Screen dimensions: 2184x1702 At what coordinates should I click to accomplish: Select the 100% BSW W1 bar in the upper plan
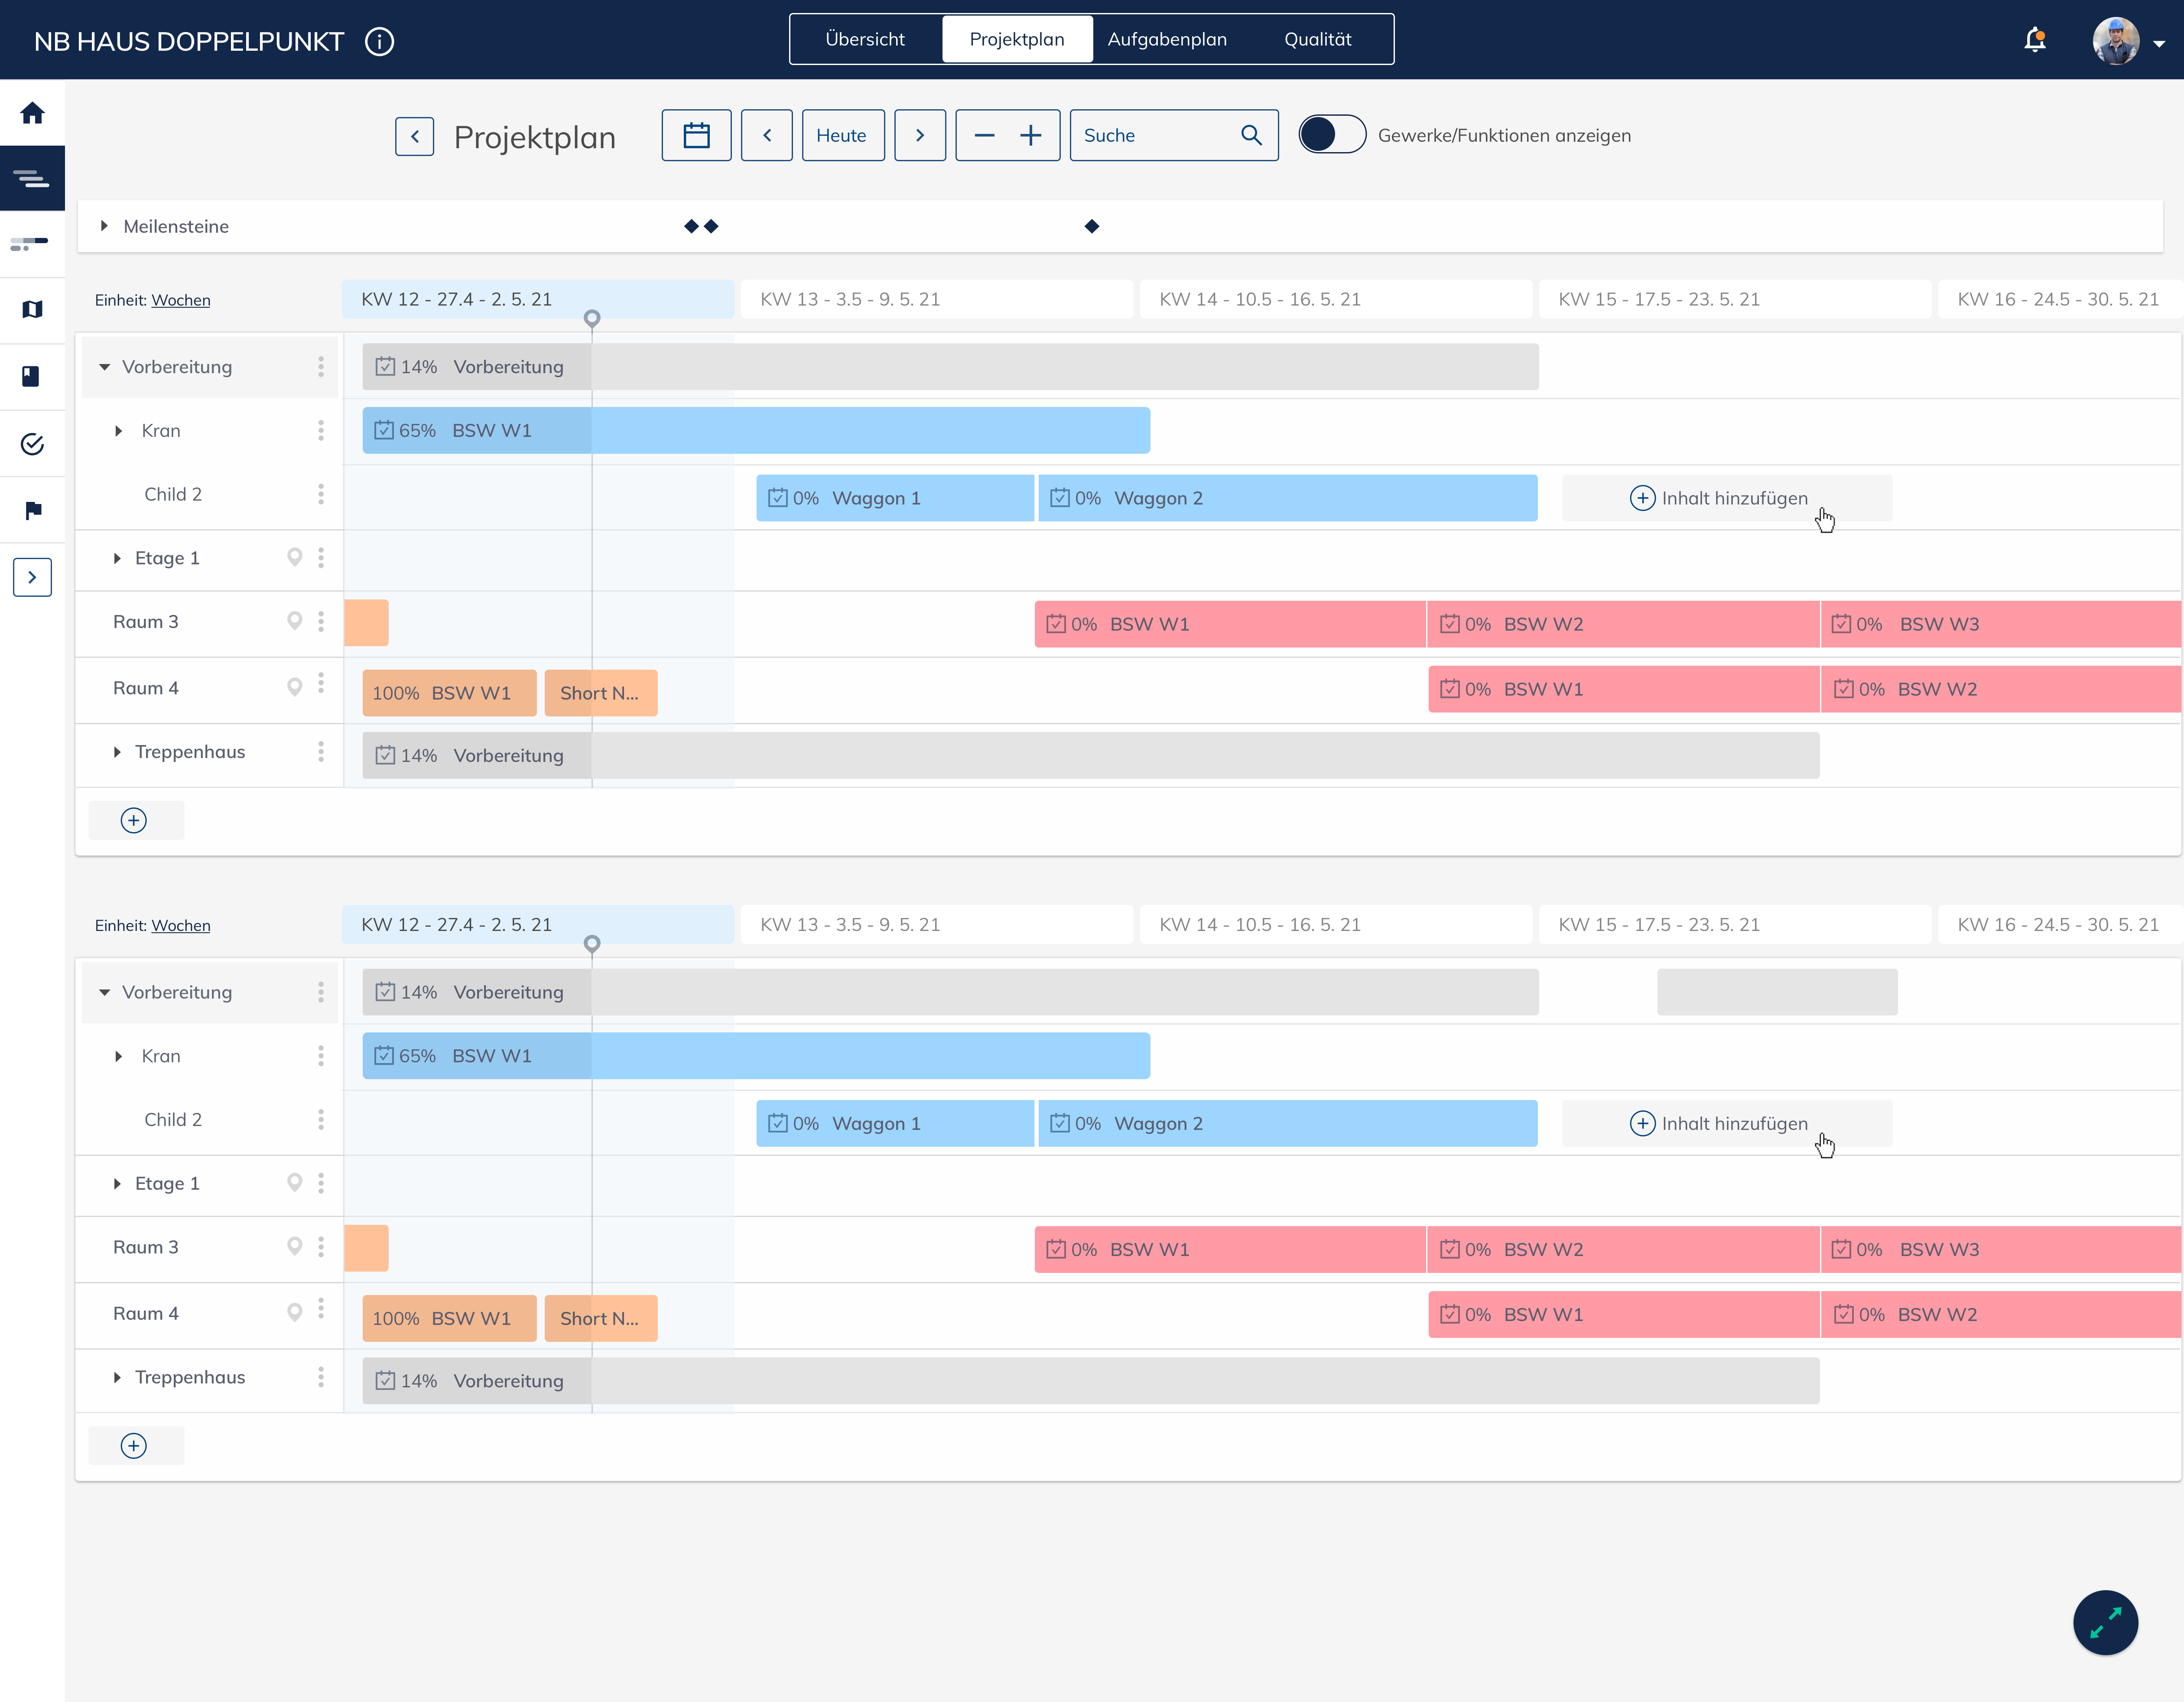[450, 693]
